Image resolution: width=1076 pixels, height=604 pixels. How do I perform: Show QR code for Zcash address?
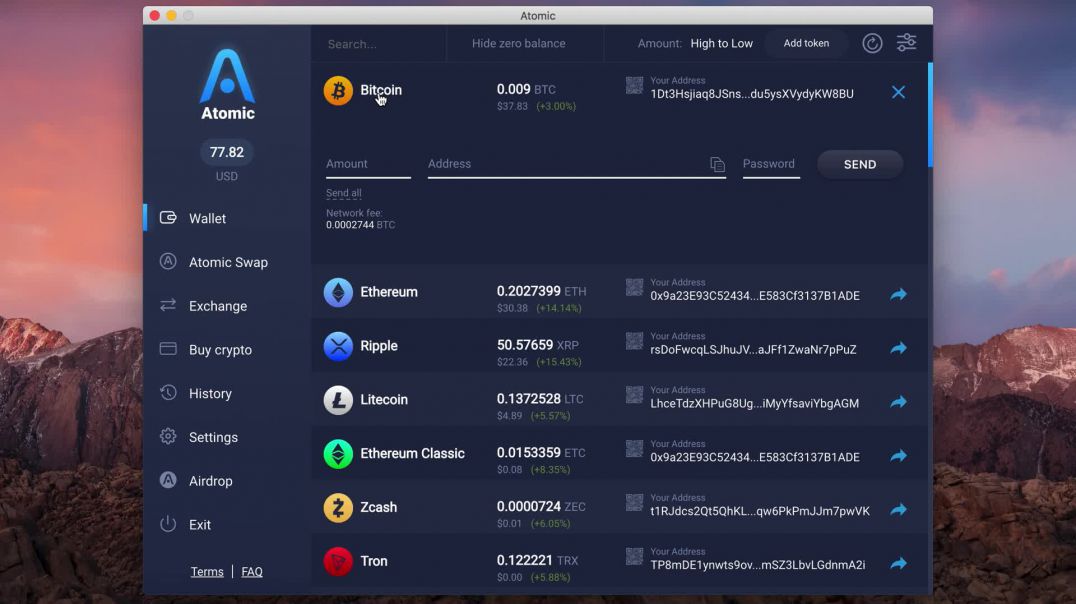coord(634,502)
